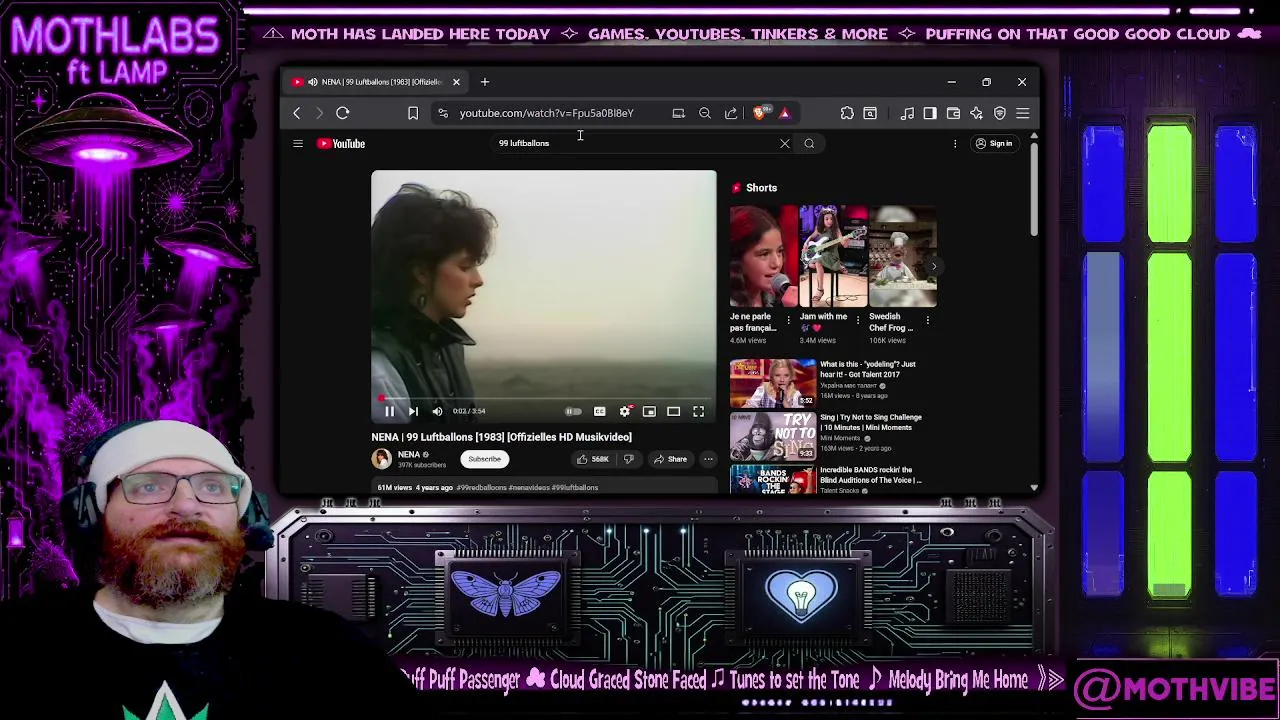Open a new browser tab with plus

(484, 81)
